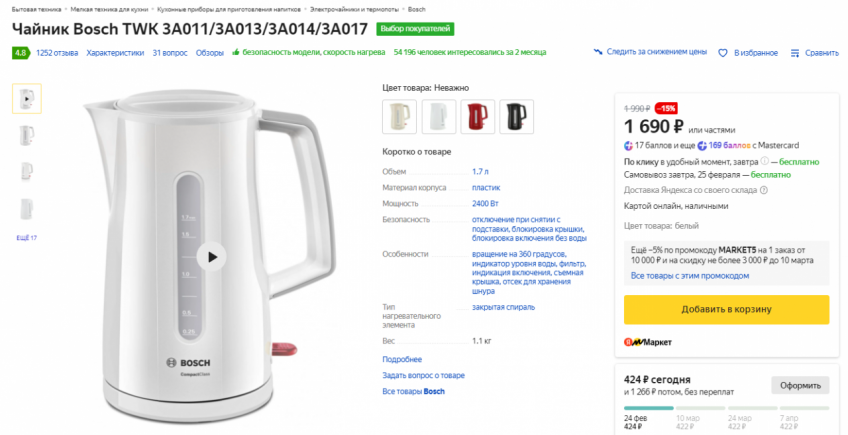Select the beige kettle color
This screenshot has width=848, height=435.
(x=399, y=117)
